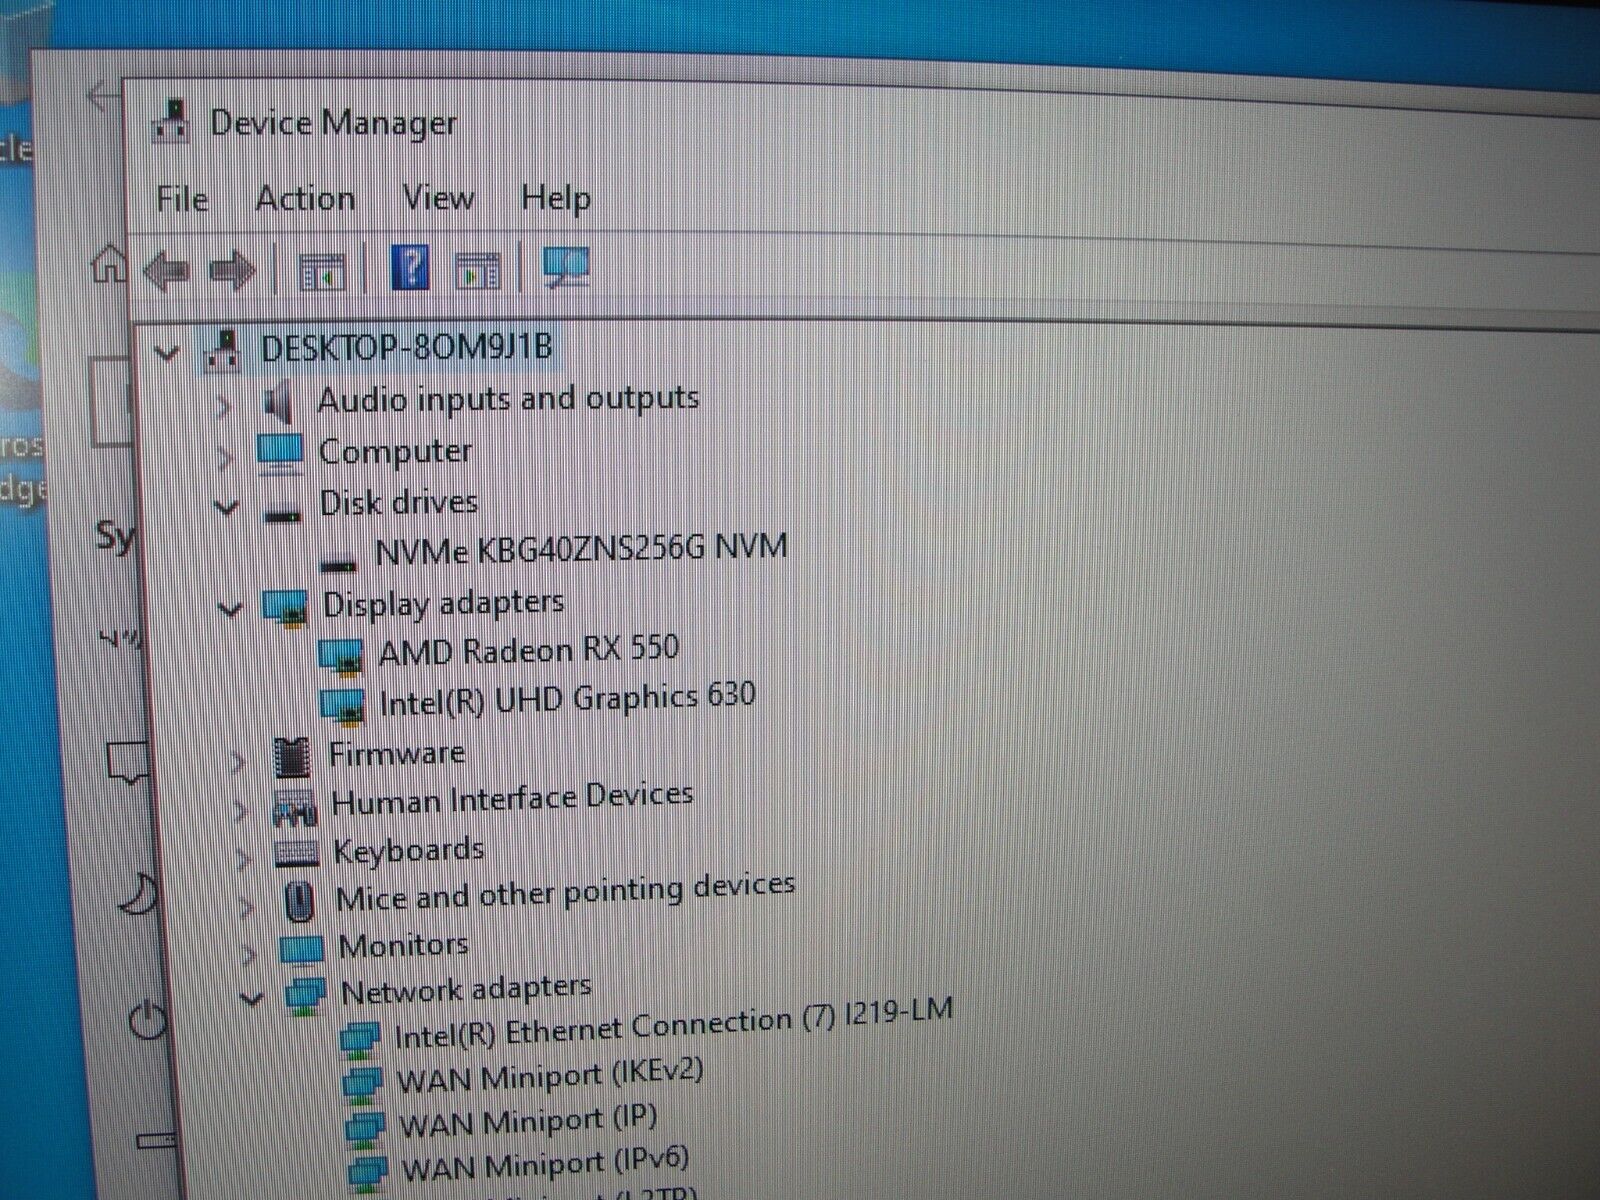Click the Keyboards category icon
Viewport: 1600px width, 1200px height.
coord(297,853)
